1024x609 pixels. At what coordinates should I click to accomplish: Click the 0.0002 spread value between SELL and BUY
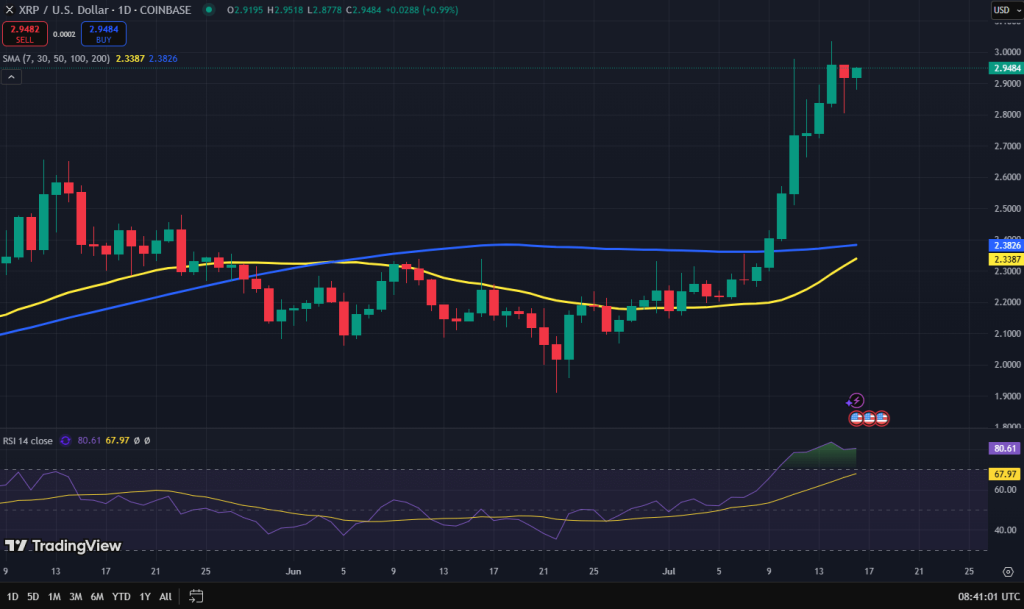64,34
